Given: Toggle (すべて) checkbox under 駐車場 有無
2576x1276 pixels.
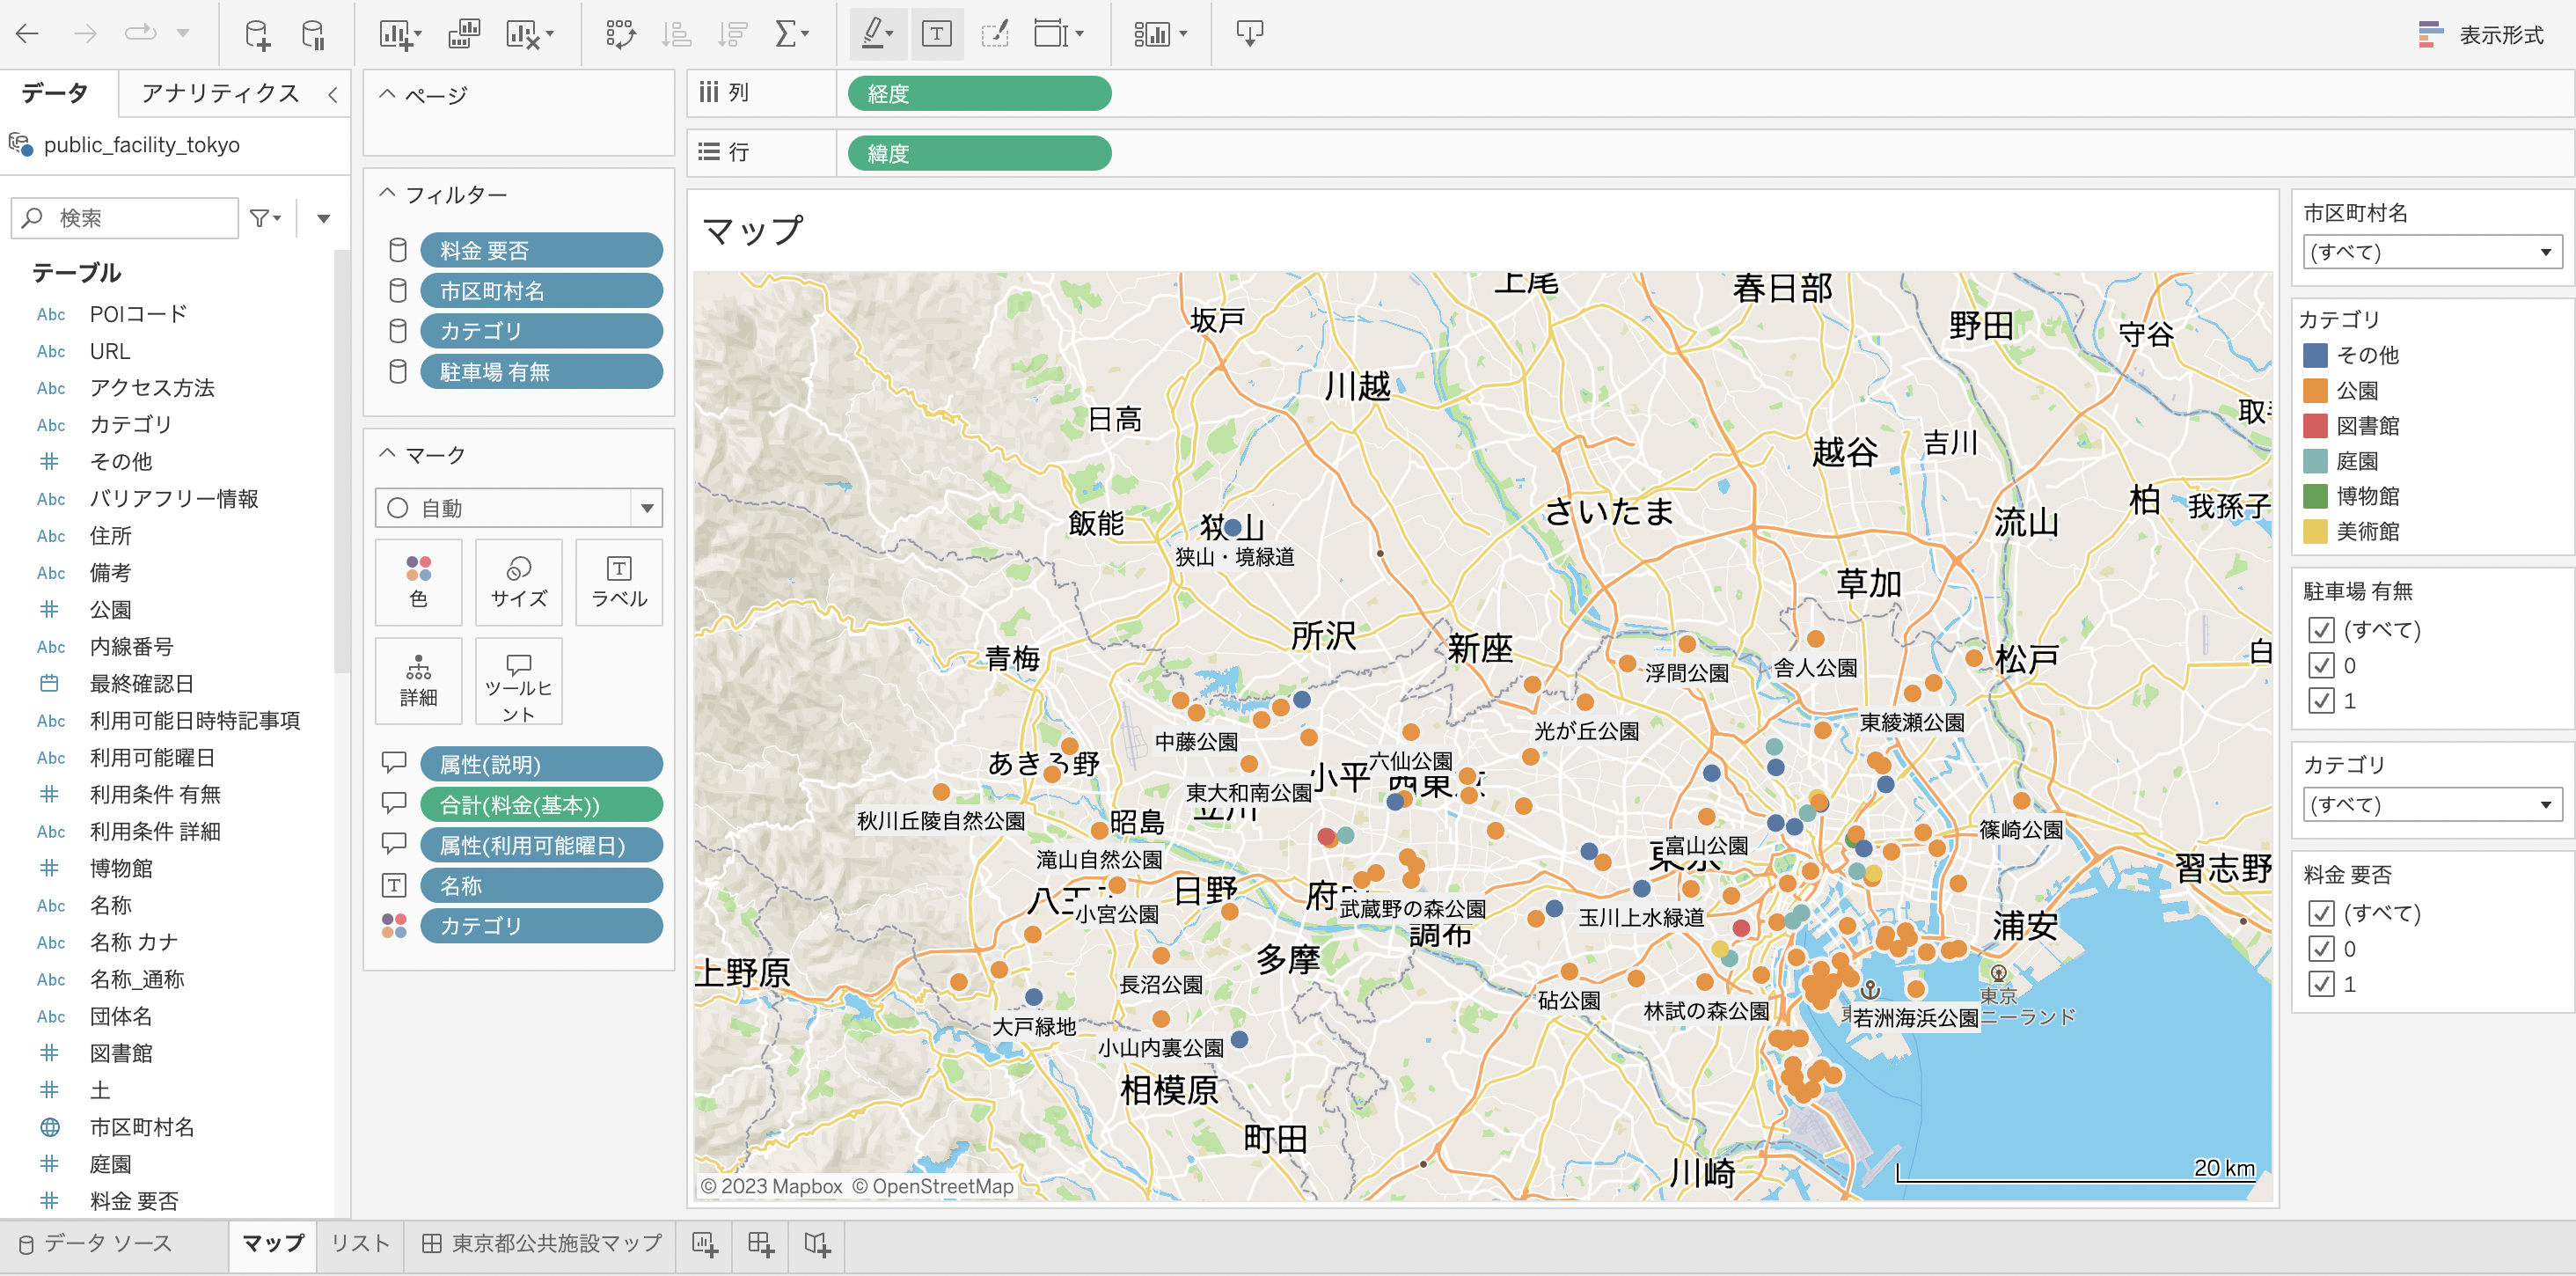Looking at the screenshot, I should point(2321,630).
